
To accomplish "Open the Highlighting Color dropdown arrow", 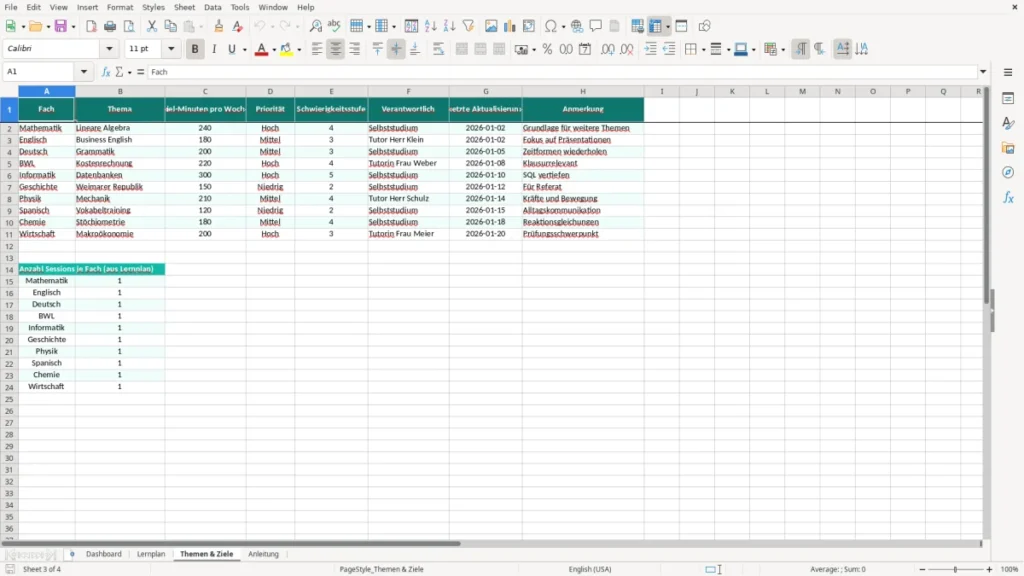I will 299,50.
